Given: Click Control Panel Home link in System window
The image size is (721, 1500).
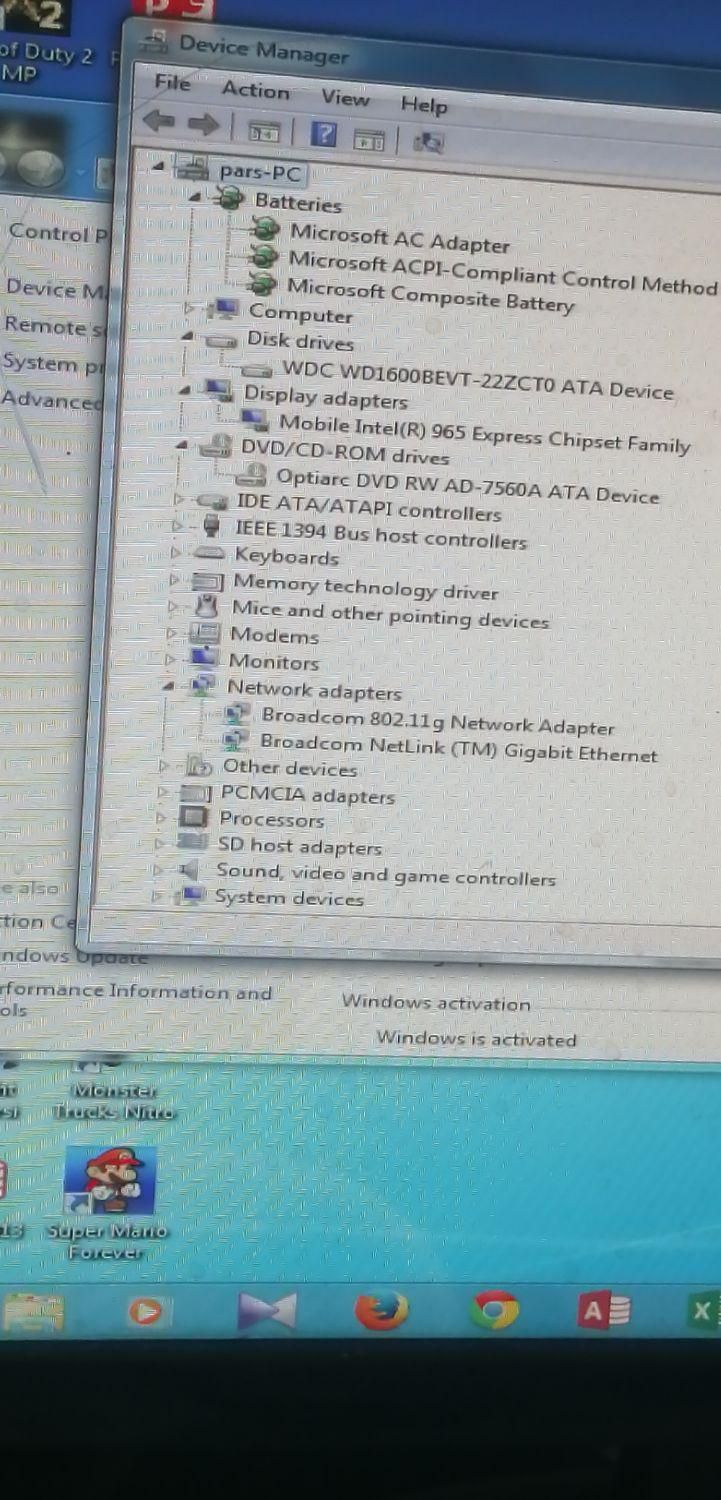Looking at the screenshot, I should [x=57, y=234].
